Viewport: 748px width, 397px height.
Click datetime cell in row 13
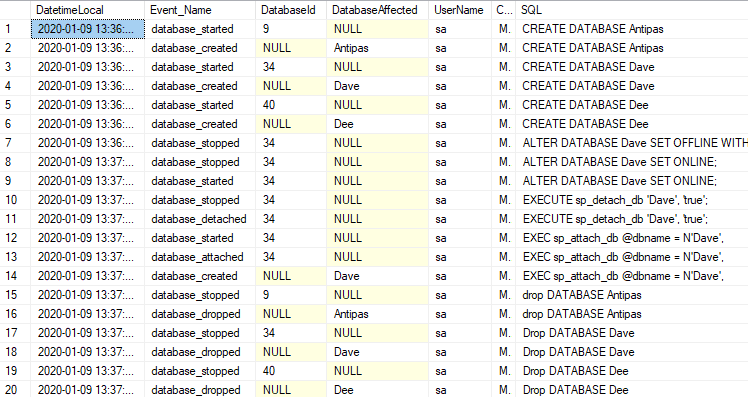tap(88, 257)
